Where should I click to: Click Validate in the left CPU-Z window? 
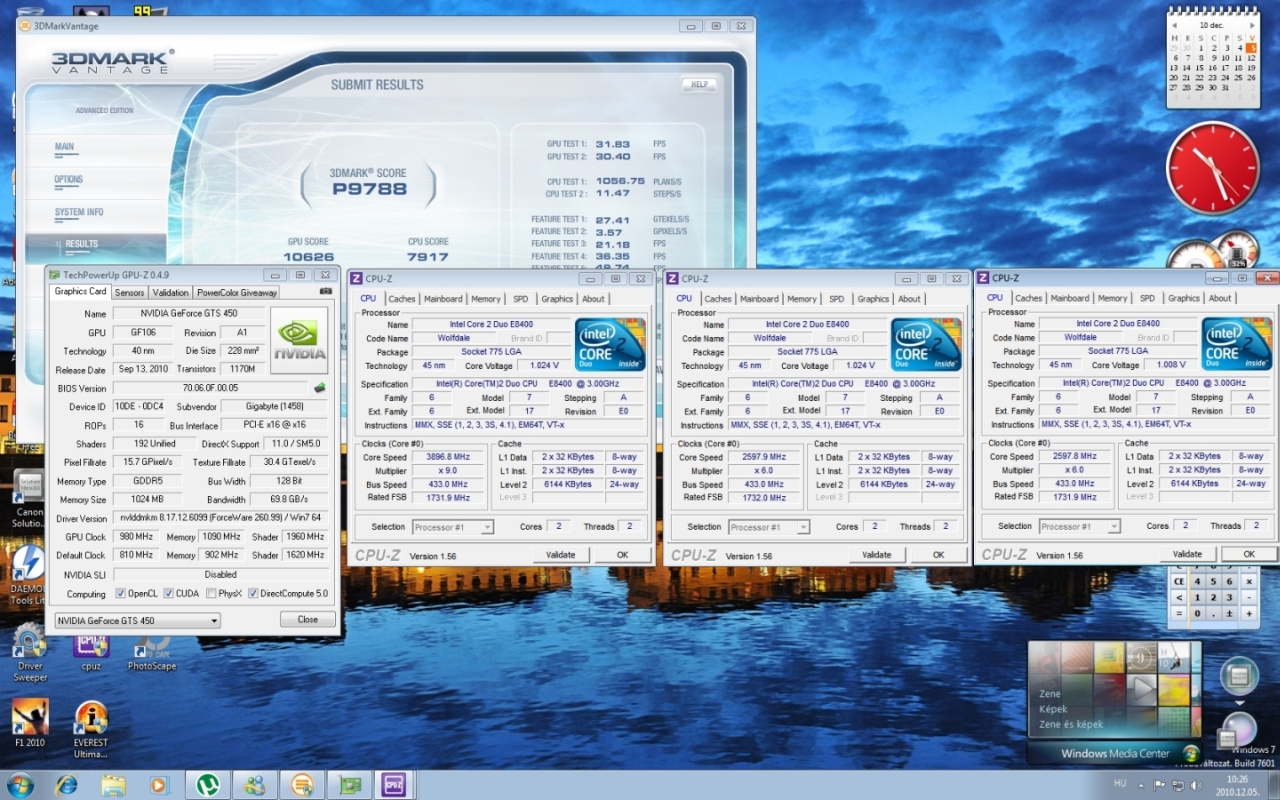click(x=561, y=555)
